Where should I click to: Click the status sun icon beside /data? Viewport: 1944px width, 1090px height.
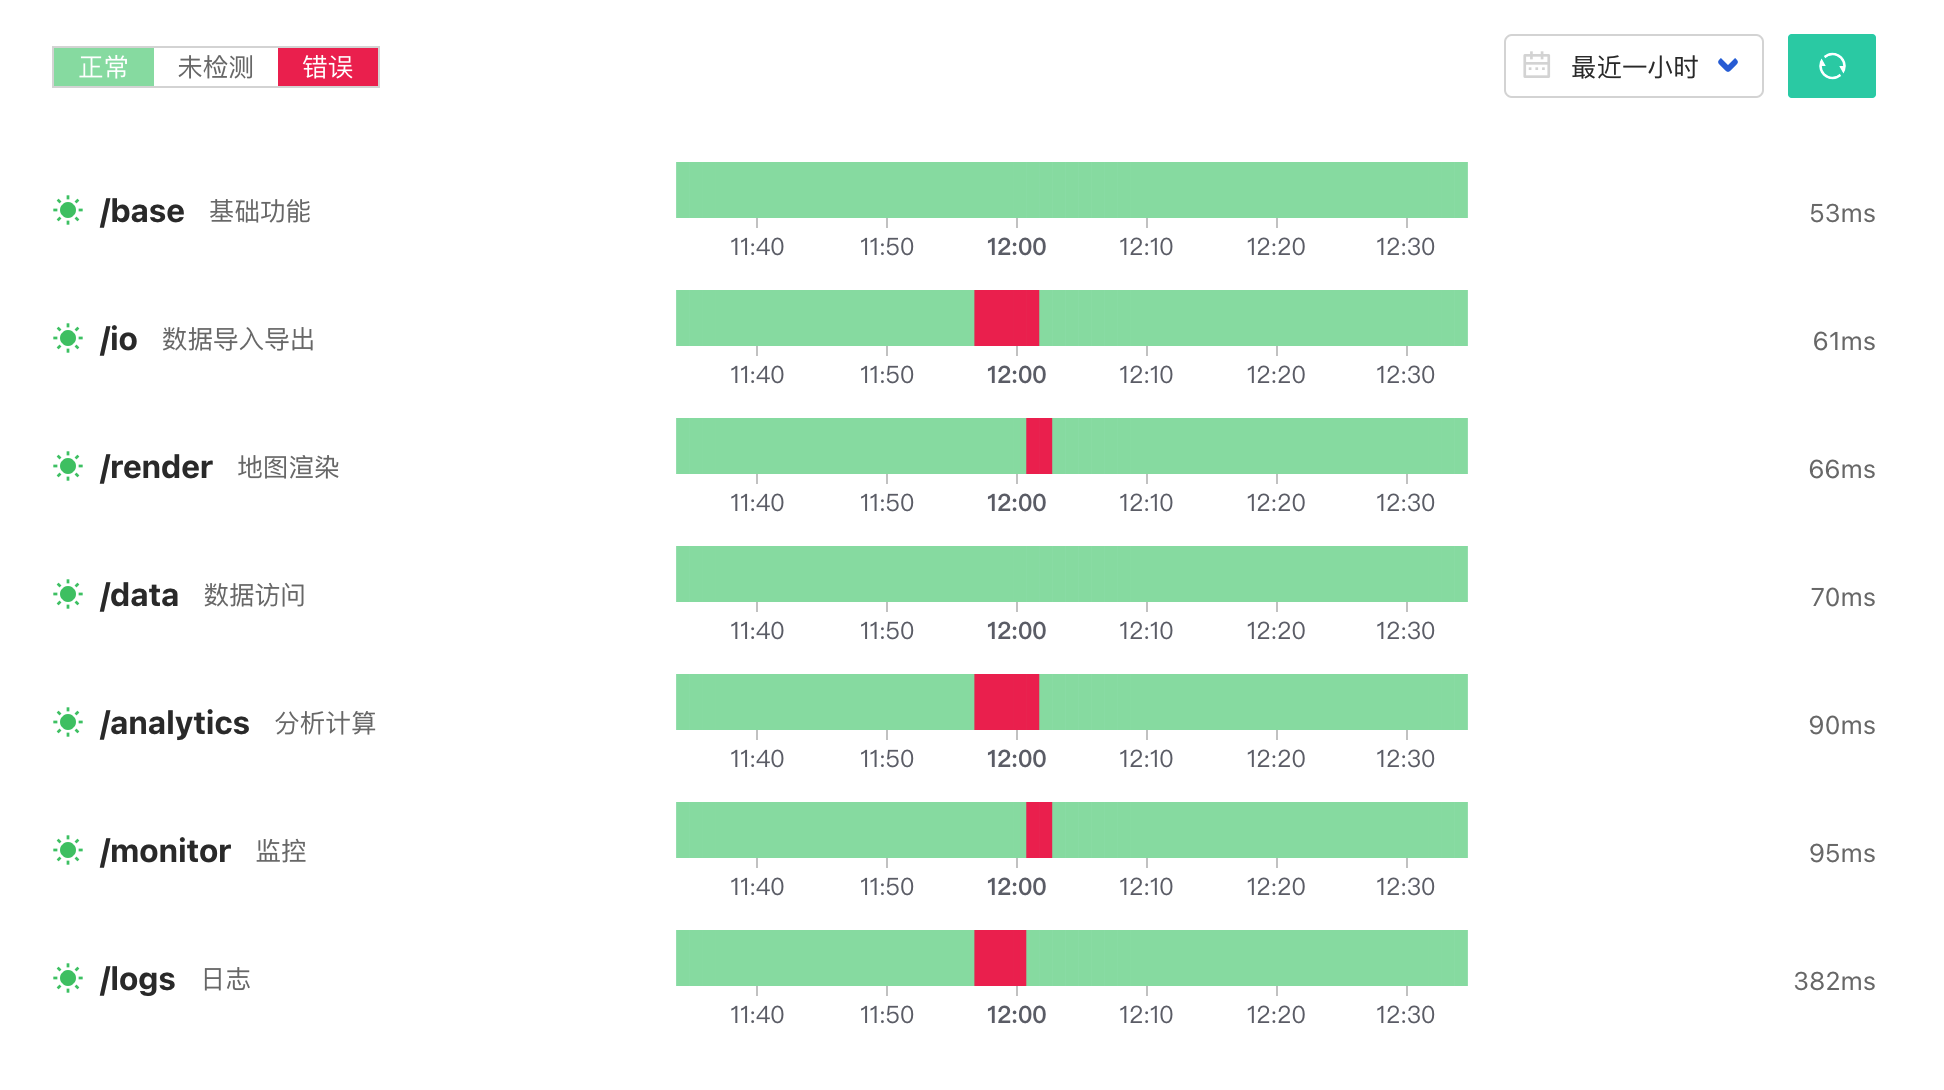pyautogui.click(x=68, y=594)
